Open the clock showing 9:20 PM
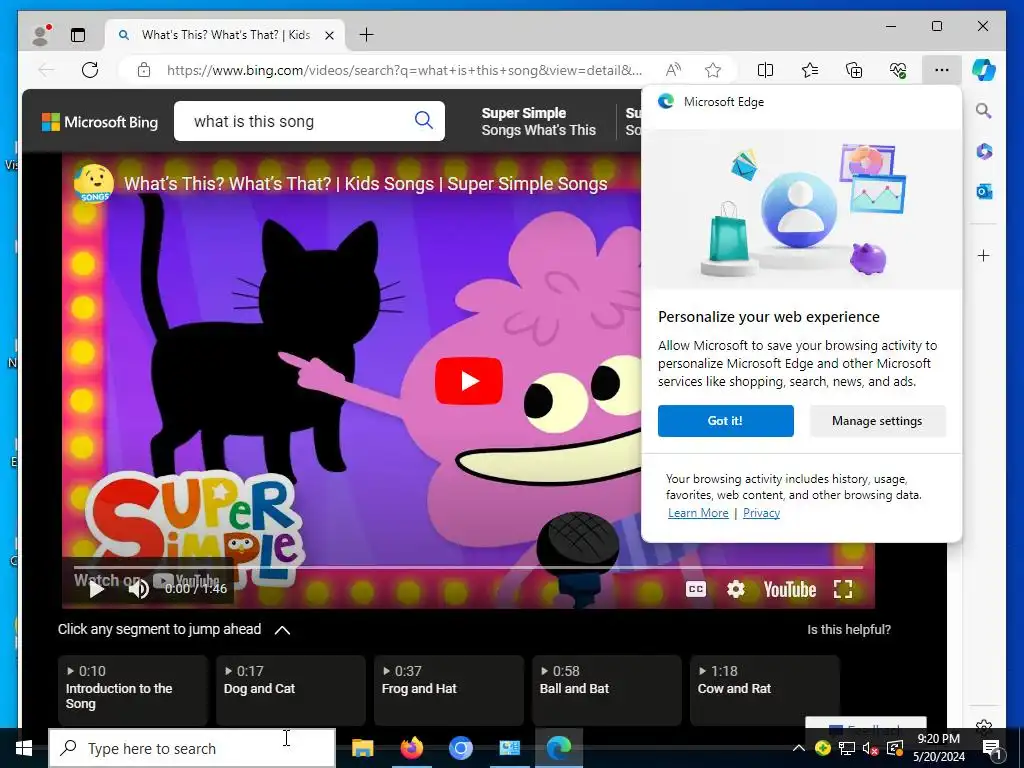This screenshot has width=1024, height=768. (x=938, y=748)
